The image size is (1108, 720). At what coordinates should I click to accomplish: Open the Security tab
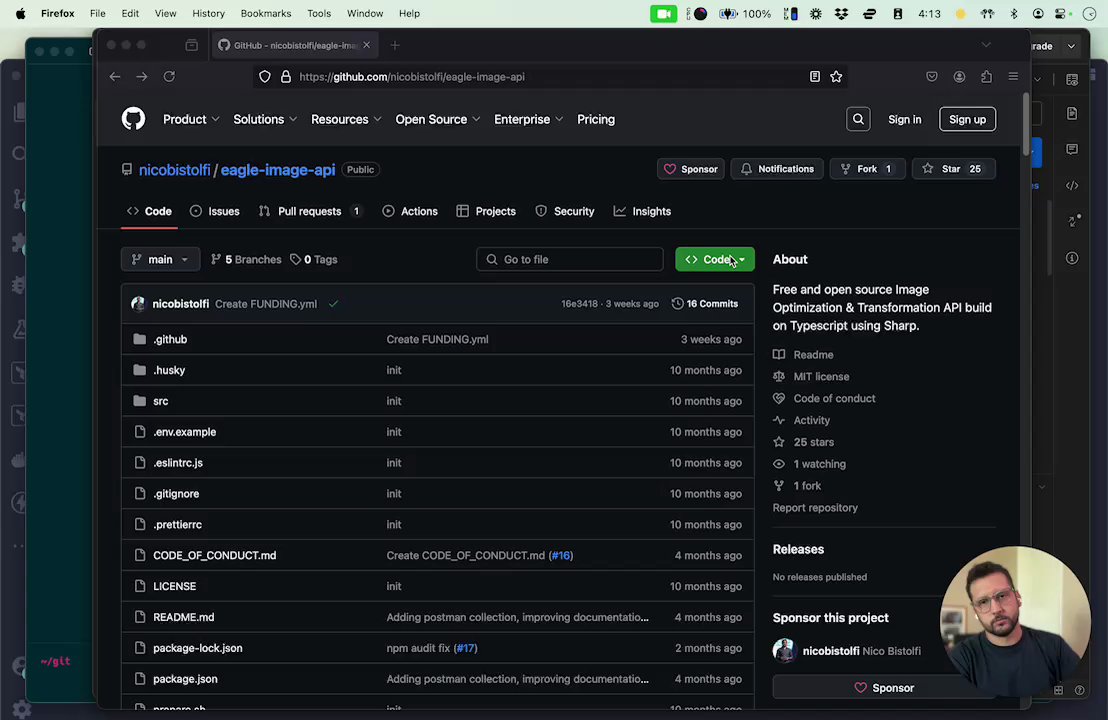(565, 211)
